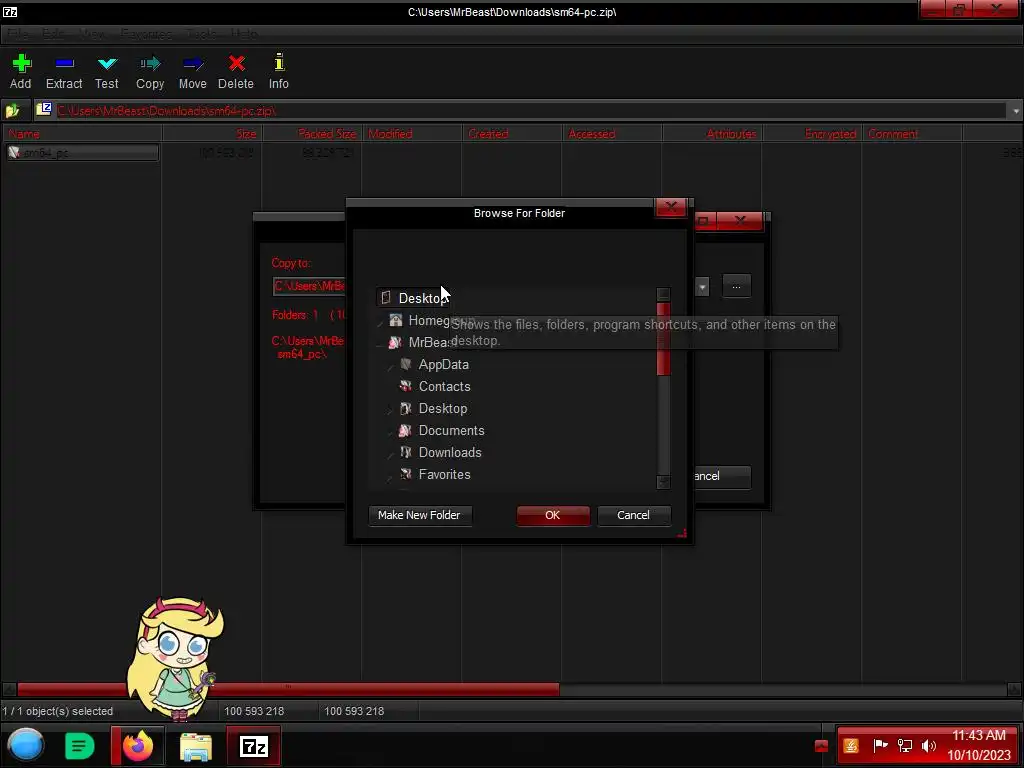Click the MrBeast user folder icon
Image resolution: width=1024 pixels, height=768 pixels.
pos(395,342)
